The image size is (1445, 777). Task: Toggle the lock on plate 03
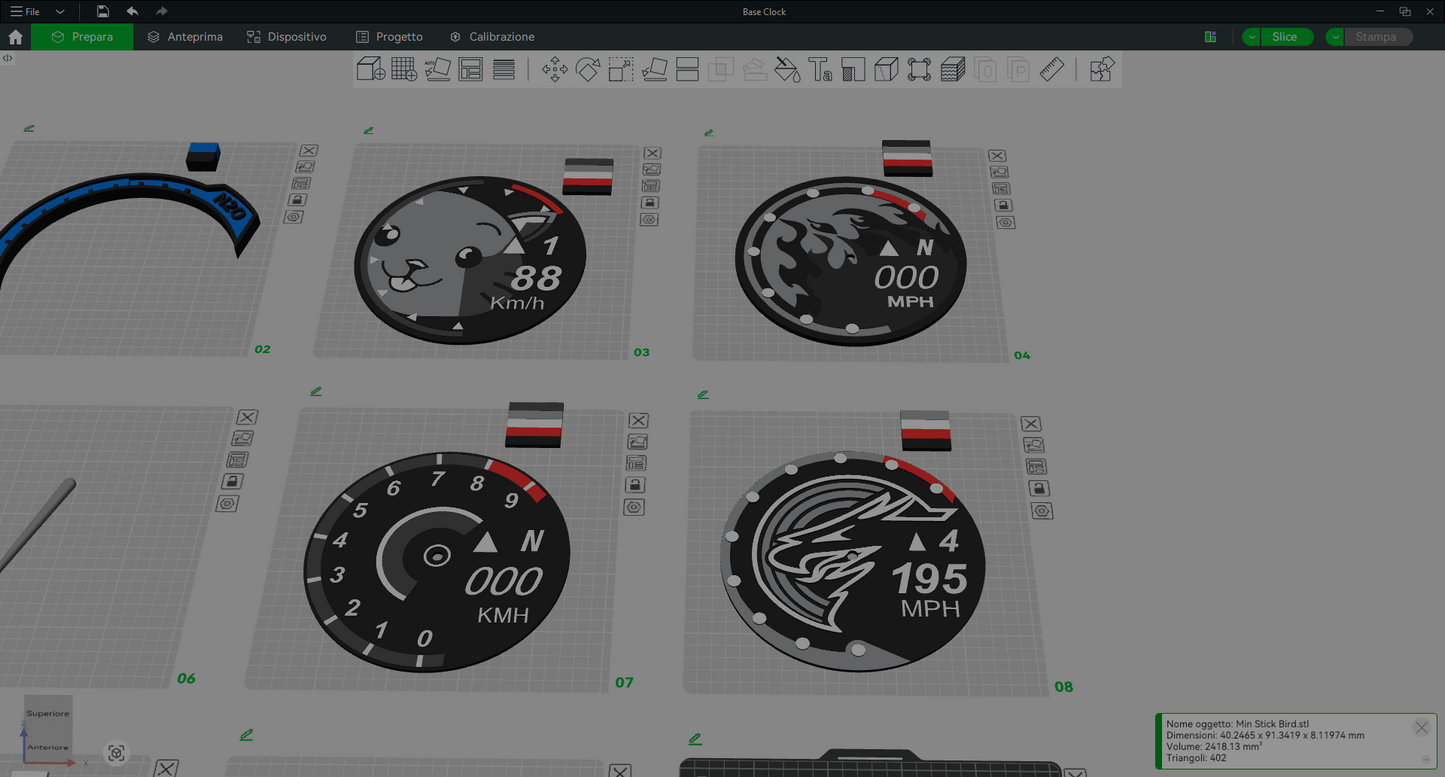tap(650, 202)
